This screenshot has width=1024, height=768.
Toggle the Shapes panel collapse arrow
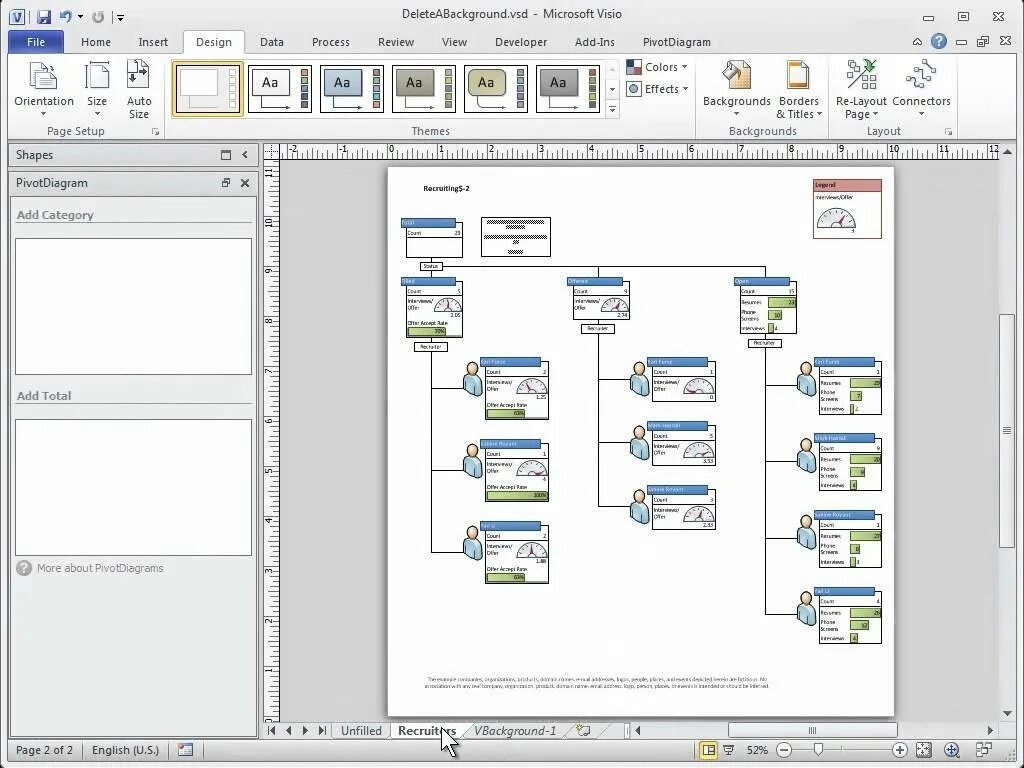click(246, 155)
